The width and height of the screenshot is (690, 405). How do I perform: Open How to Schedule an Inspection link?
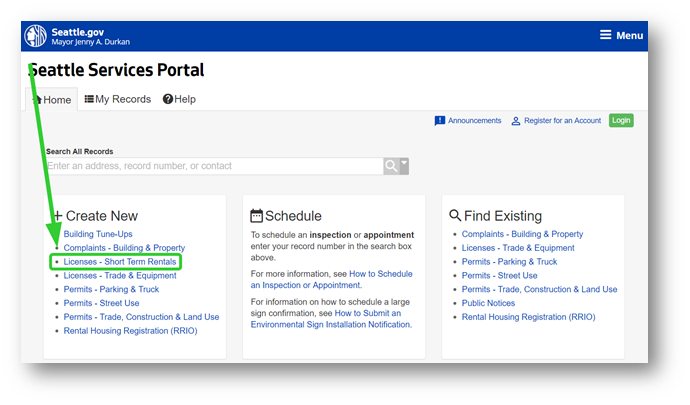coord(332,280)
